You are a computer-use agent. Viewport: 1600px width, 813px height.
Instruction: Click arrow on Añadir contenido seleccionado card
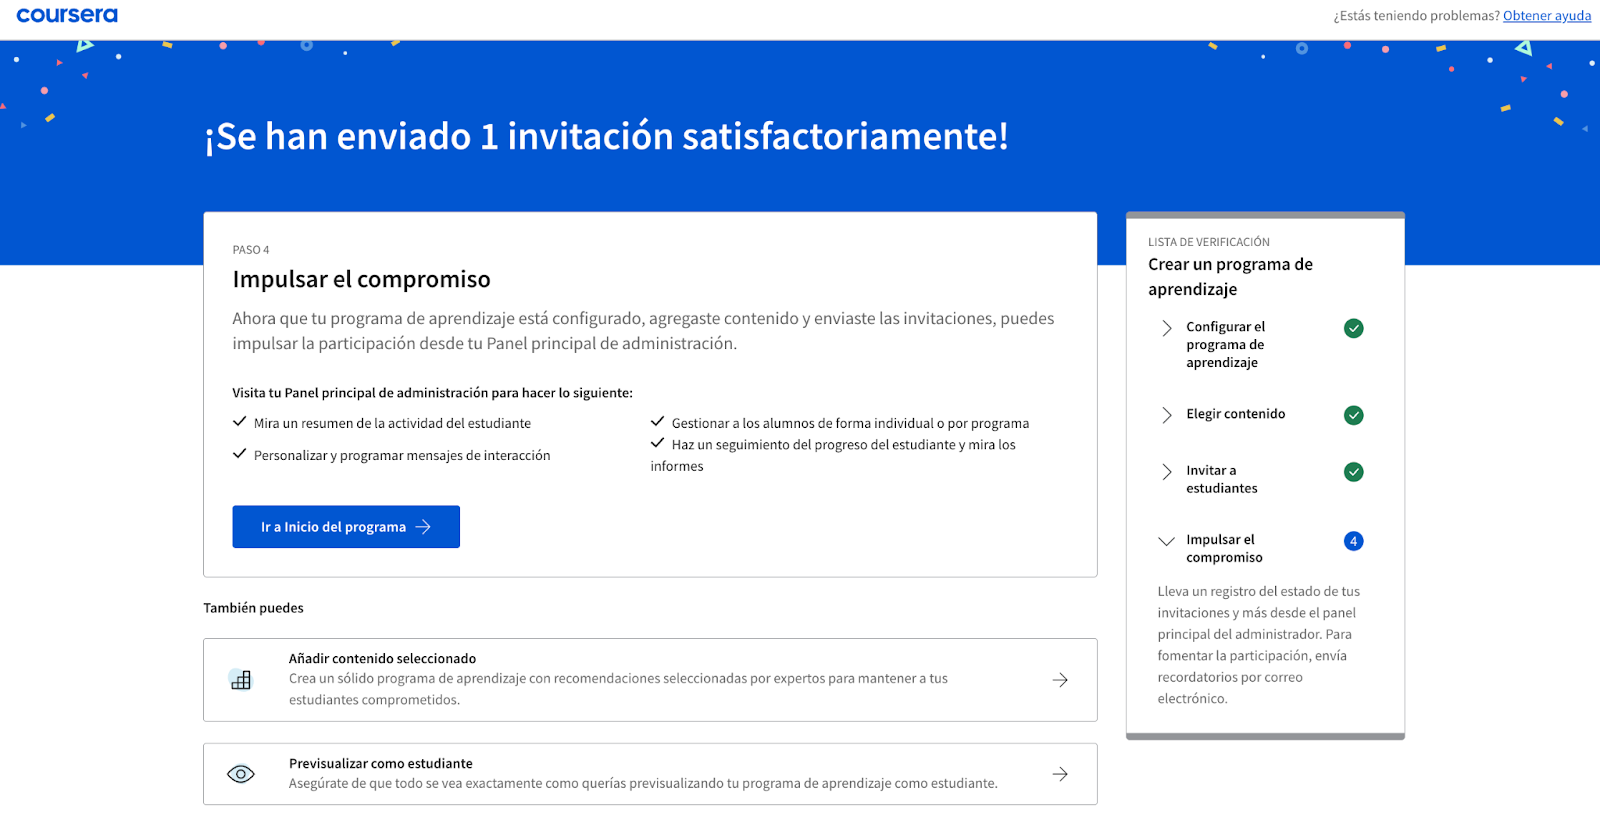(1060, 680)
